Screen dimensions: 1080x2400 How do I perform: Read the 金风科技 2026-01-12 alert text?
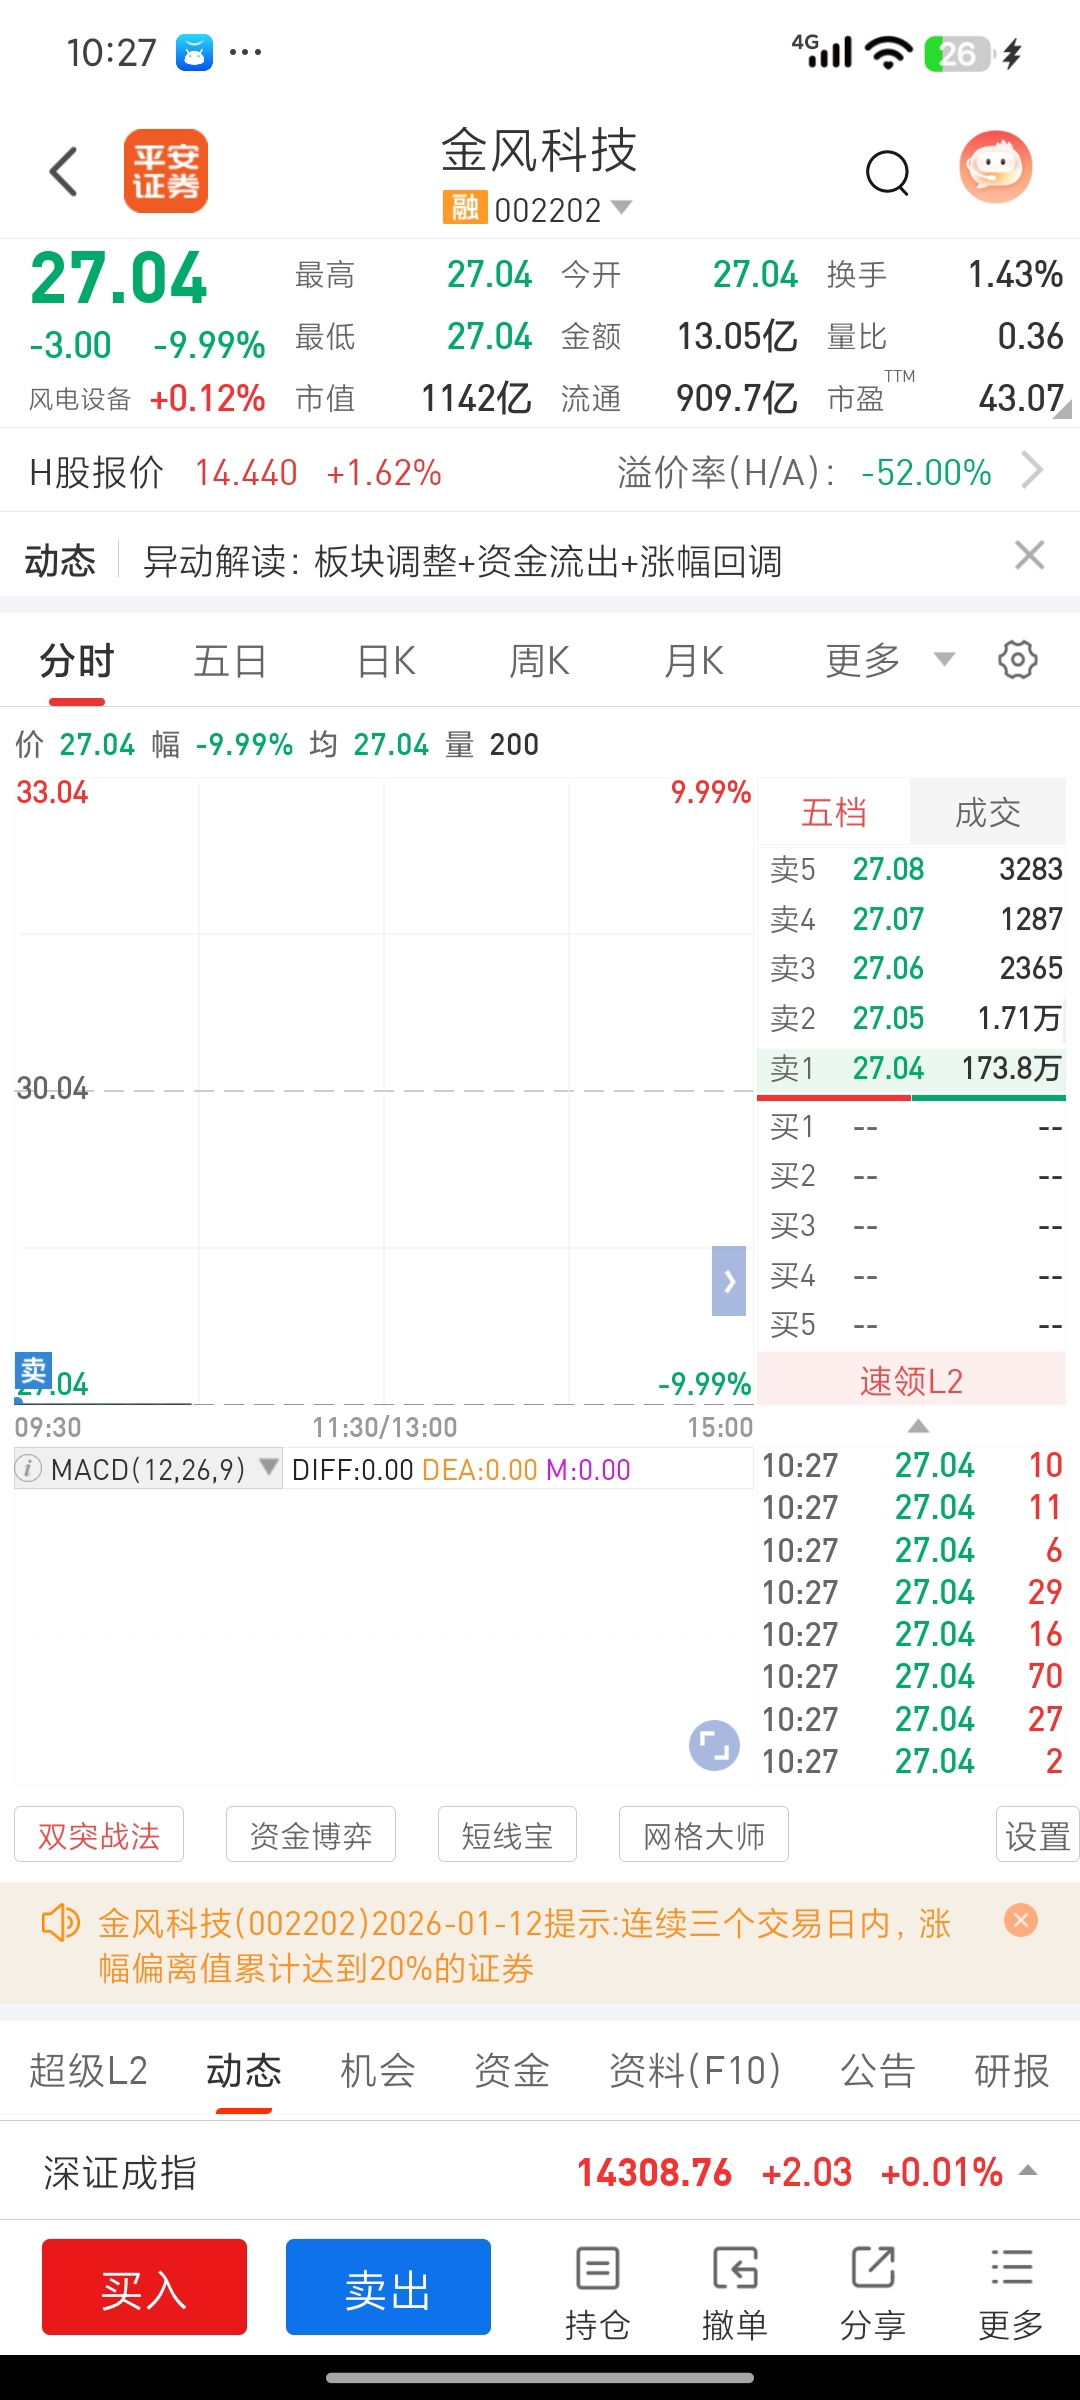[524, 1945]
